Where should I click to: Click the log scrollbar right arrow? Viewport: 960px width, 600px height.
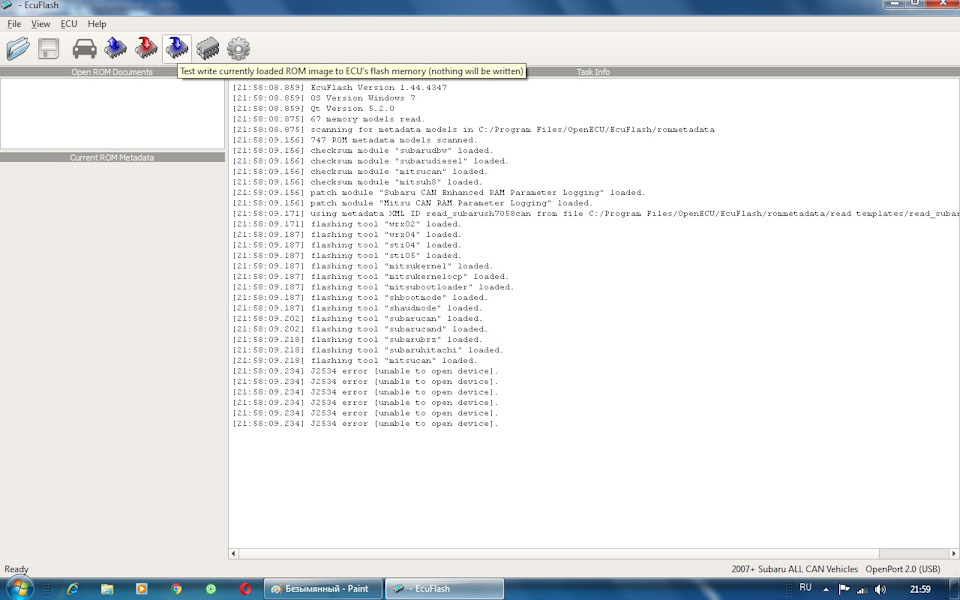(x=954, y=553)
